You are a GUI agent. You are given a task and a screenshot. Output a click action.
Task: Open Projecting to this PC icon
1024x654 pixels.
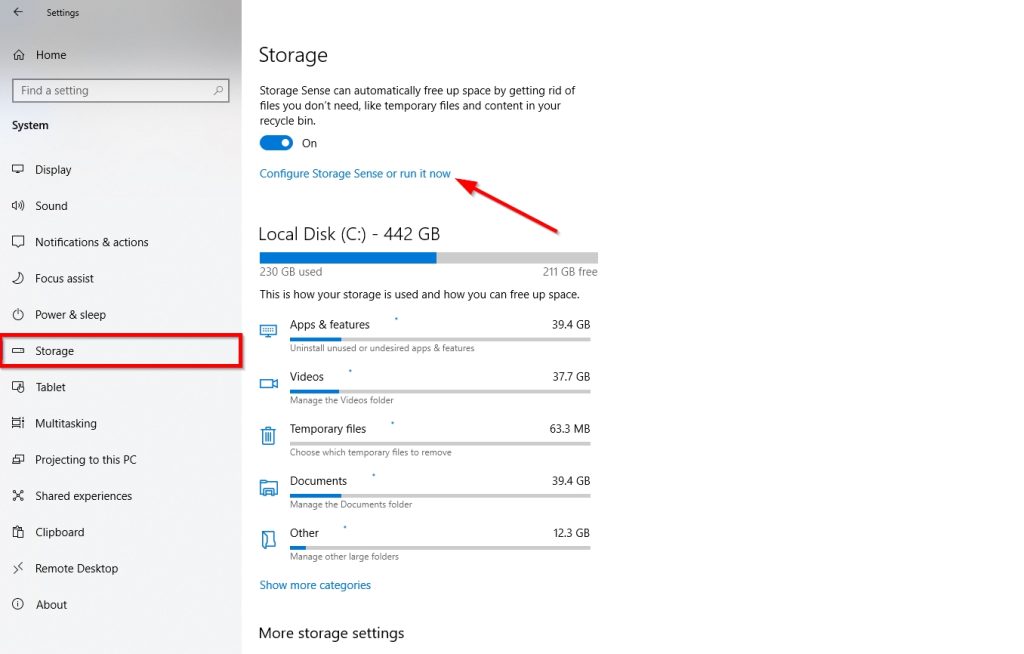20,459
